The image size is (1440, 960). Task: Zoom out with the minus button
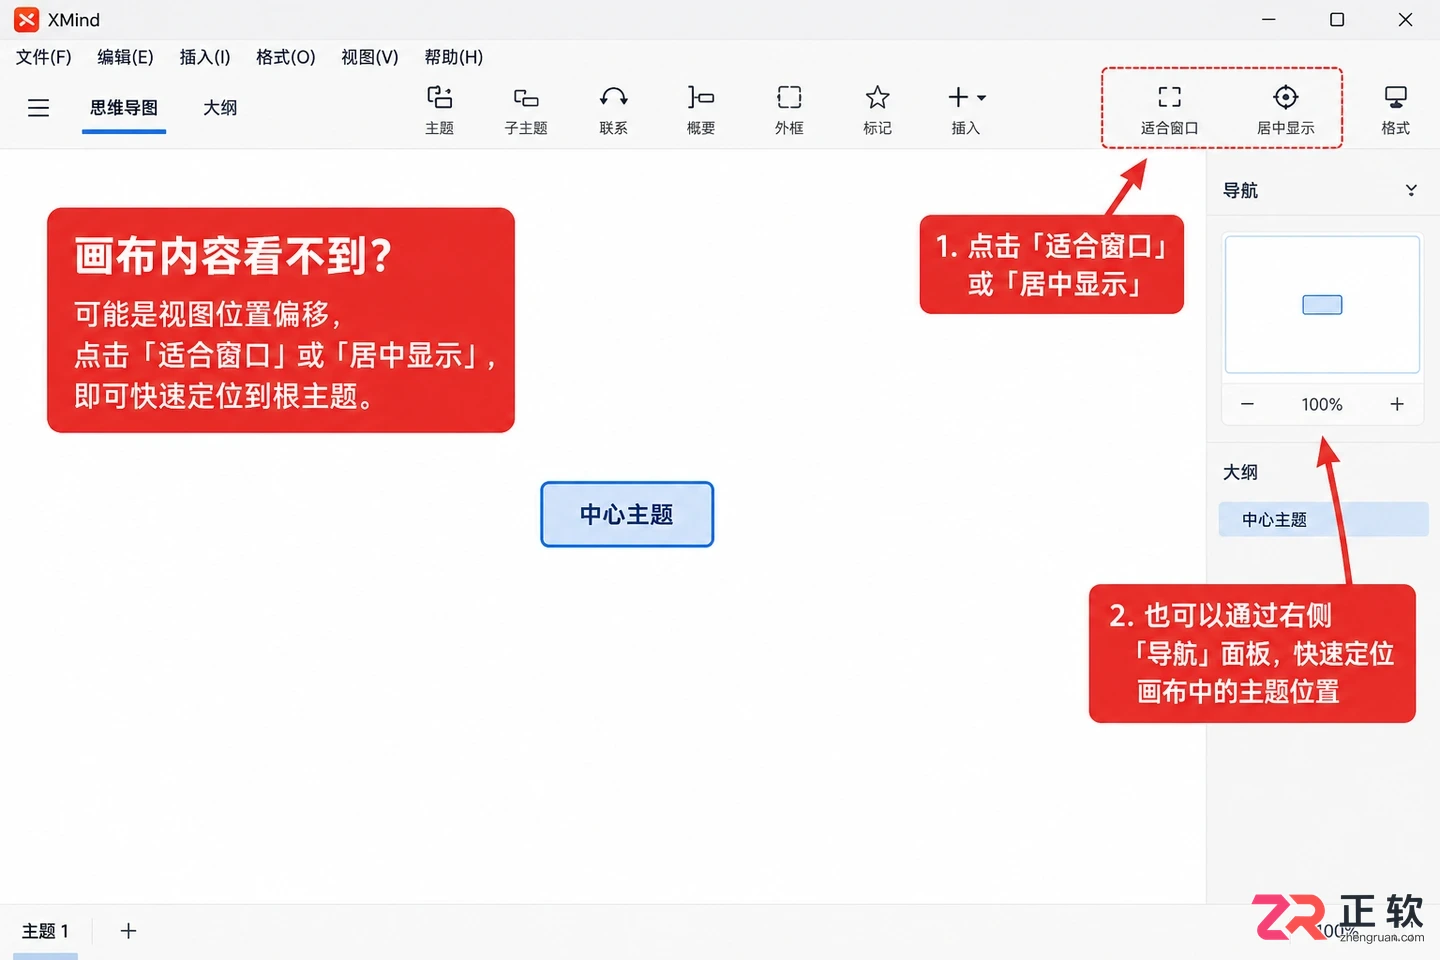pyautogui.click(x=1247, y=404)
